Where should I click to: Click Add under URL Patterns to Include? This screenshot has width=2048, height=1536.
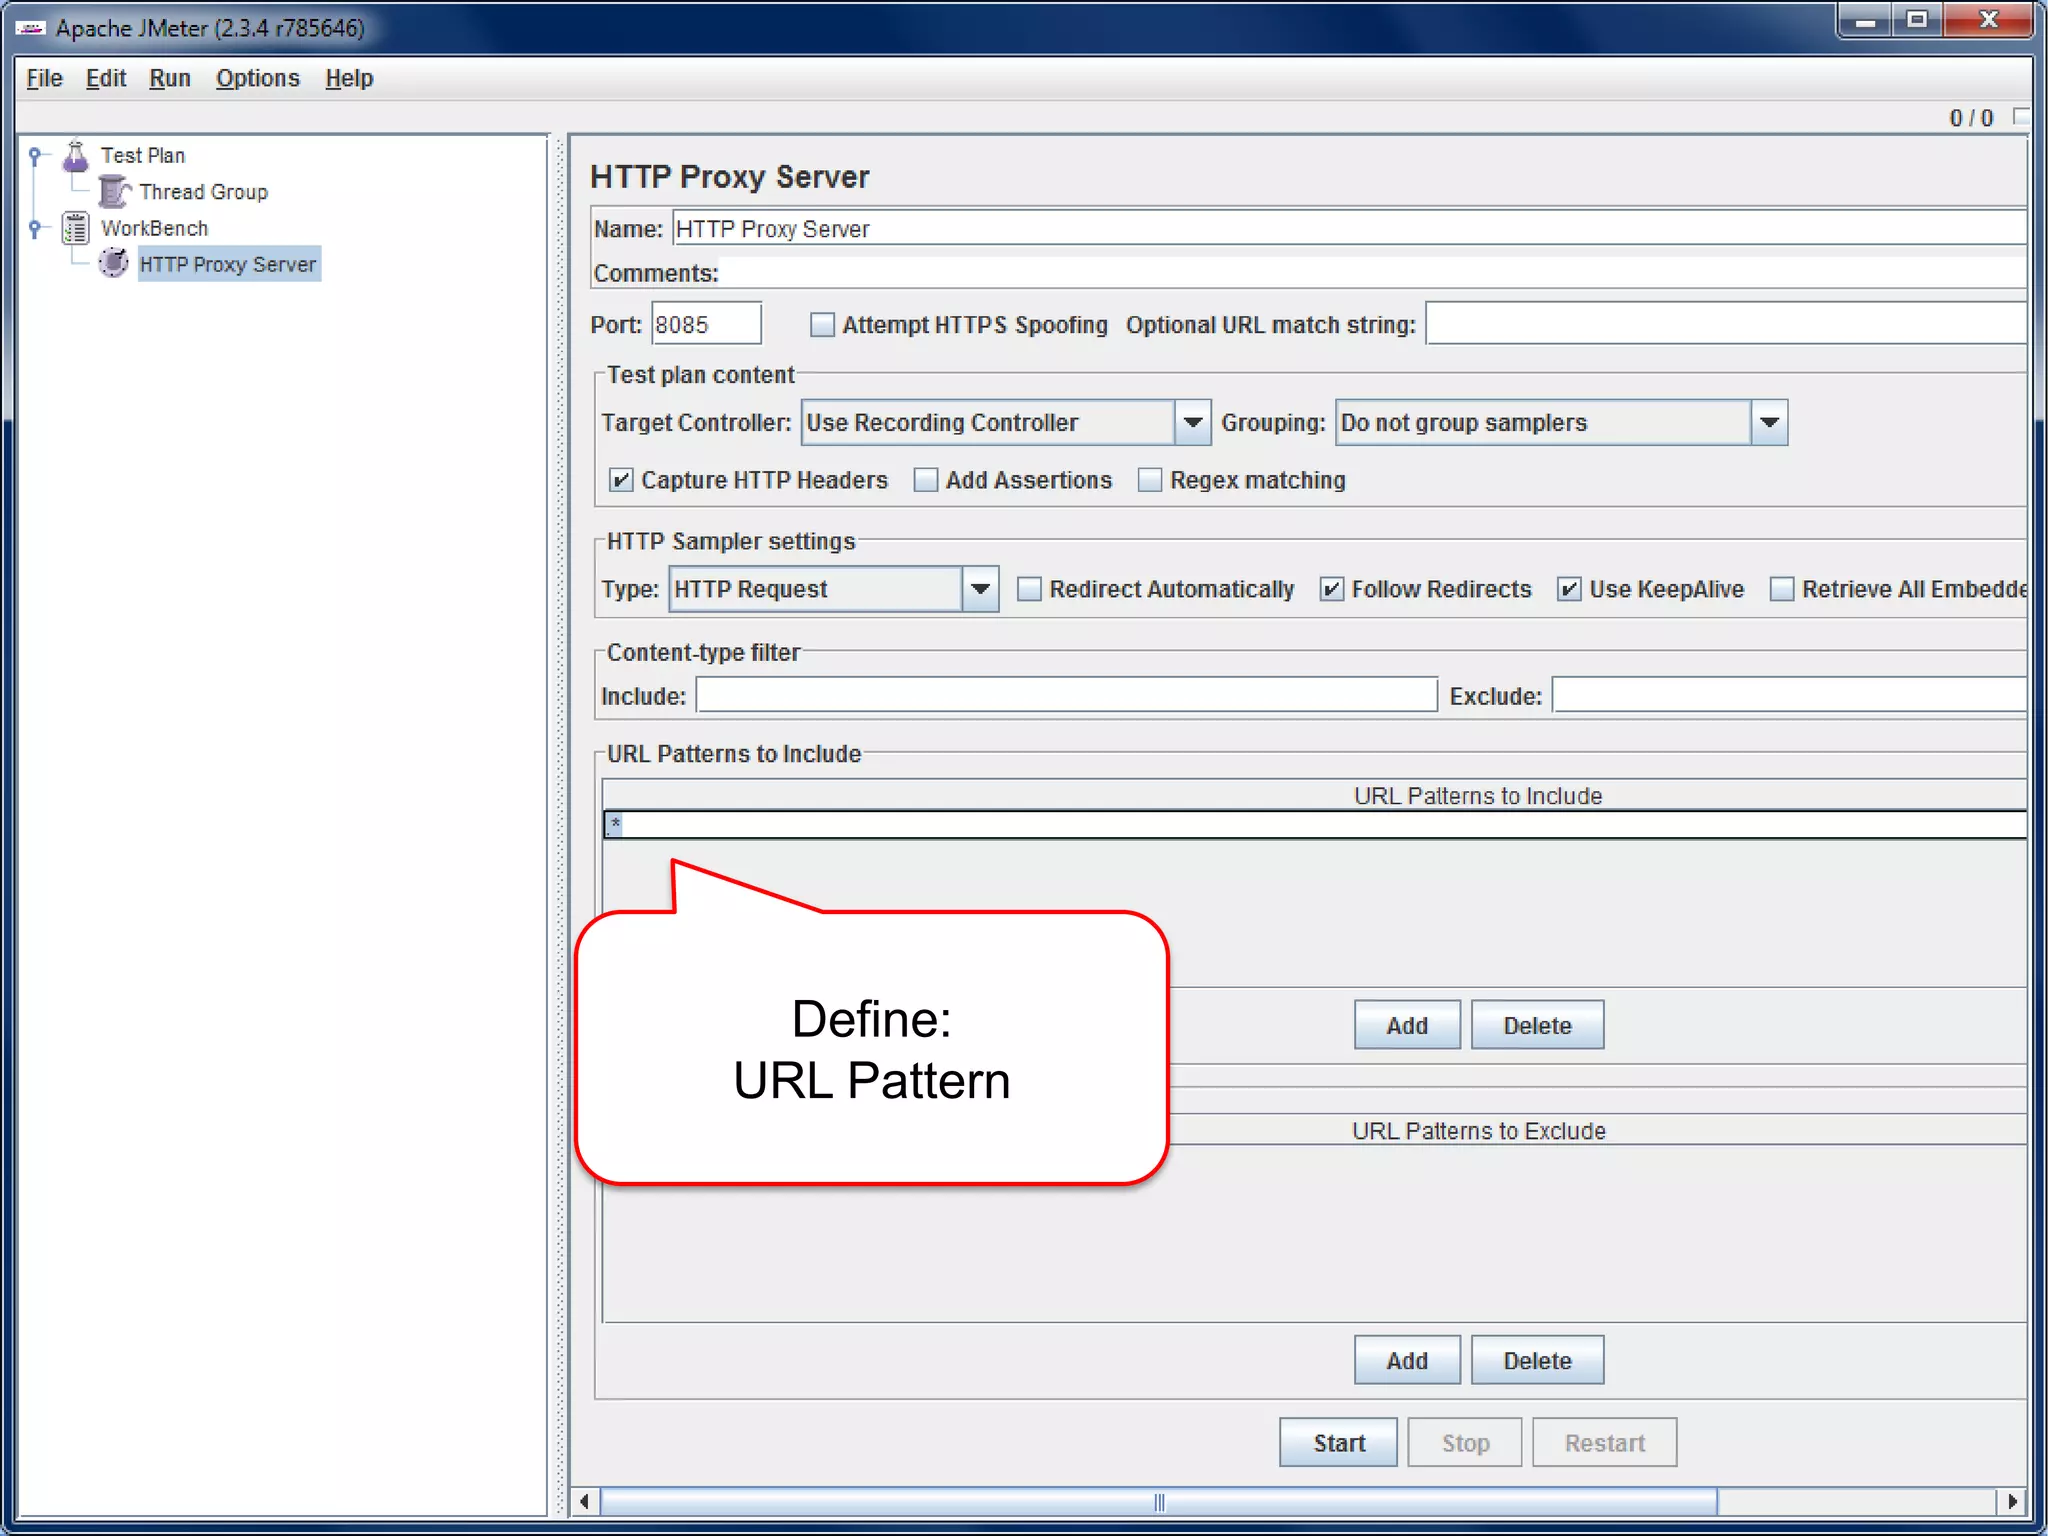click(x=1406, y=1025)
